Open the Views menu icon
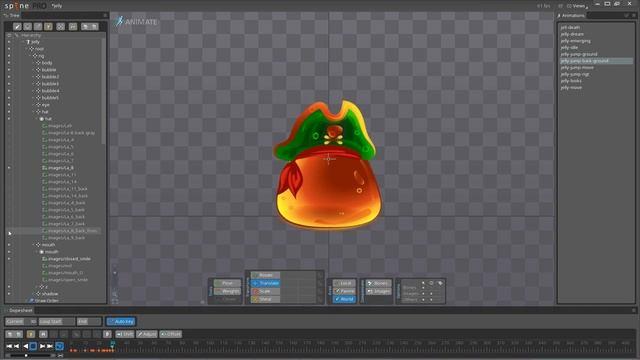Image resolution: width=640 pixels, height=360 pixels. (x=569, y=6)
